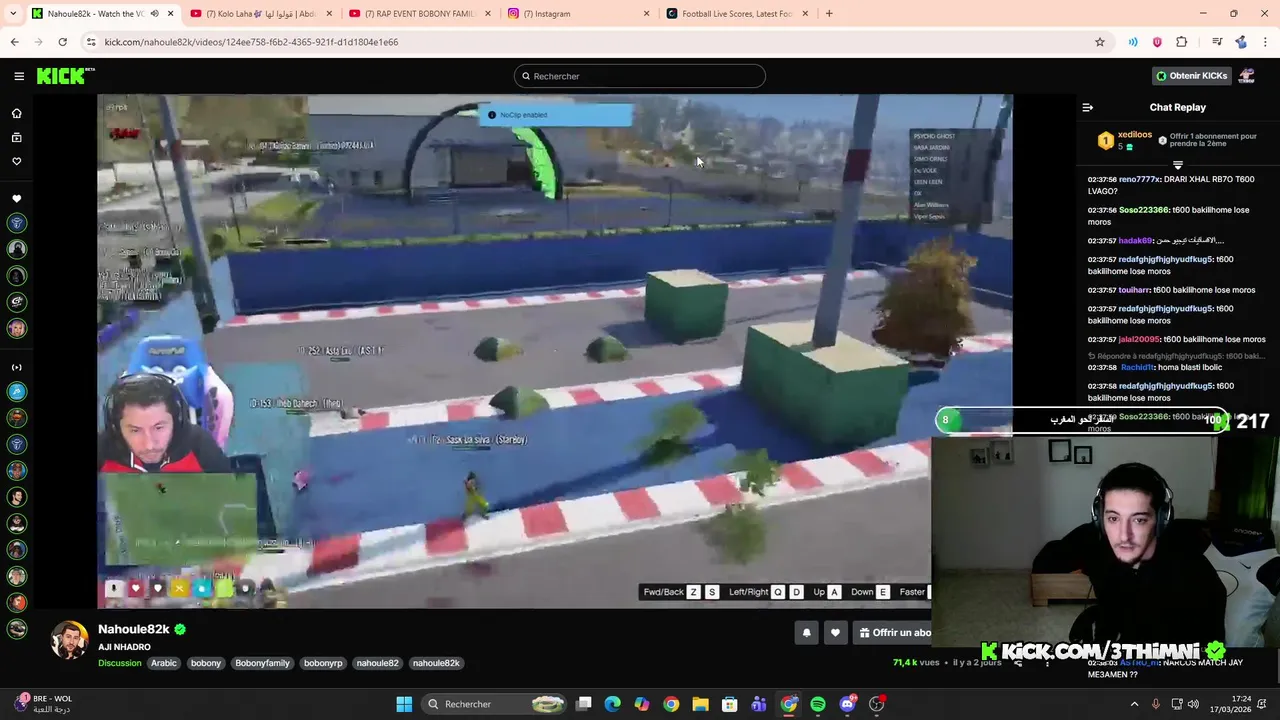Select the nahoule82k tag
Image resolution: width=1280 pixels, height=720 pixels.
[436, 663]
